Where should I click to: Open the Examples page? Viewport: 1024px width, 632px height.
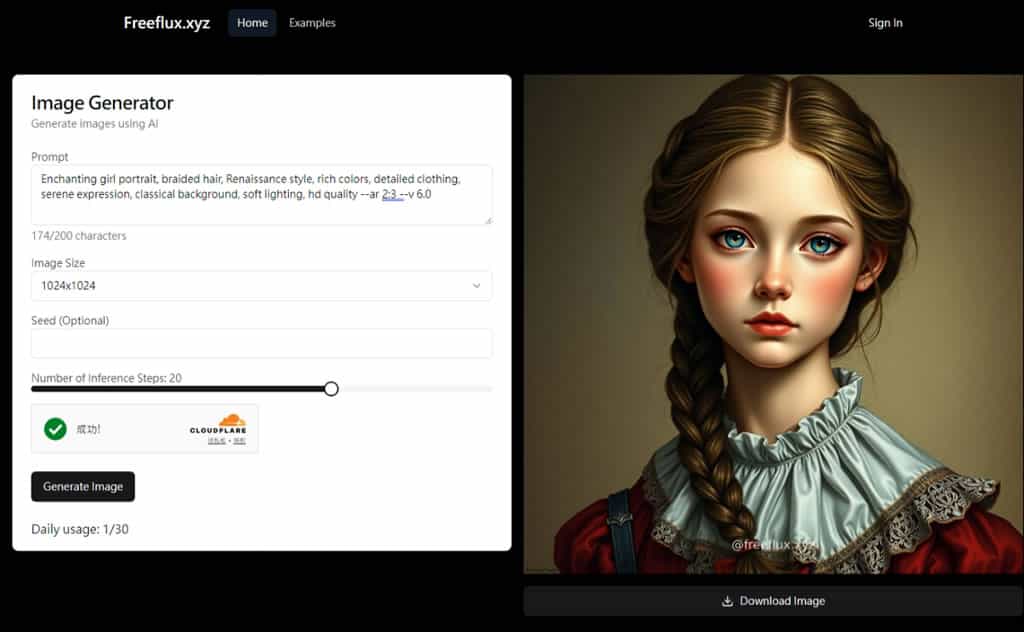312,23
